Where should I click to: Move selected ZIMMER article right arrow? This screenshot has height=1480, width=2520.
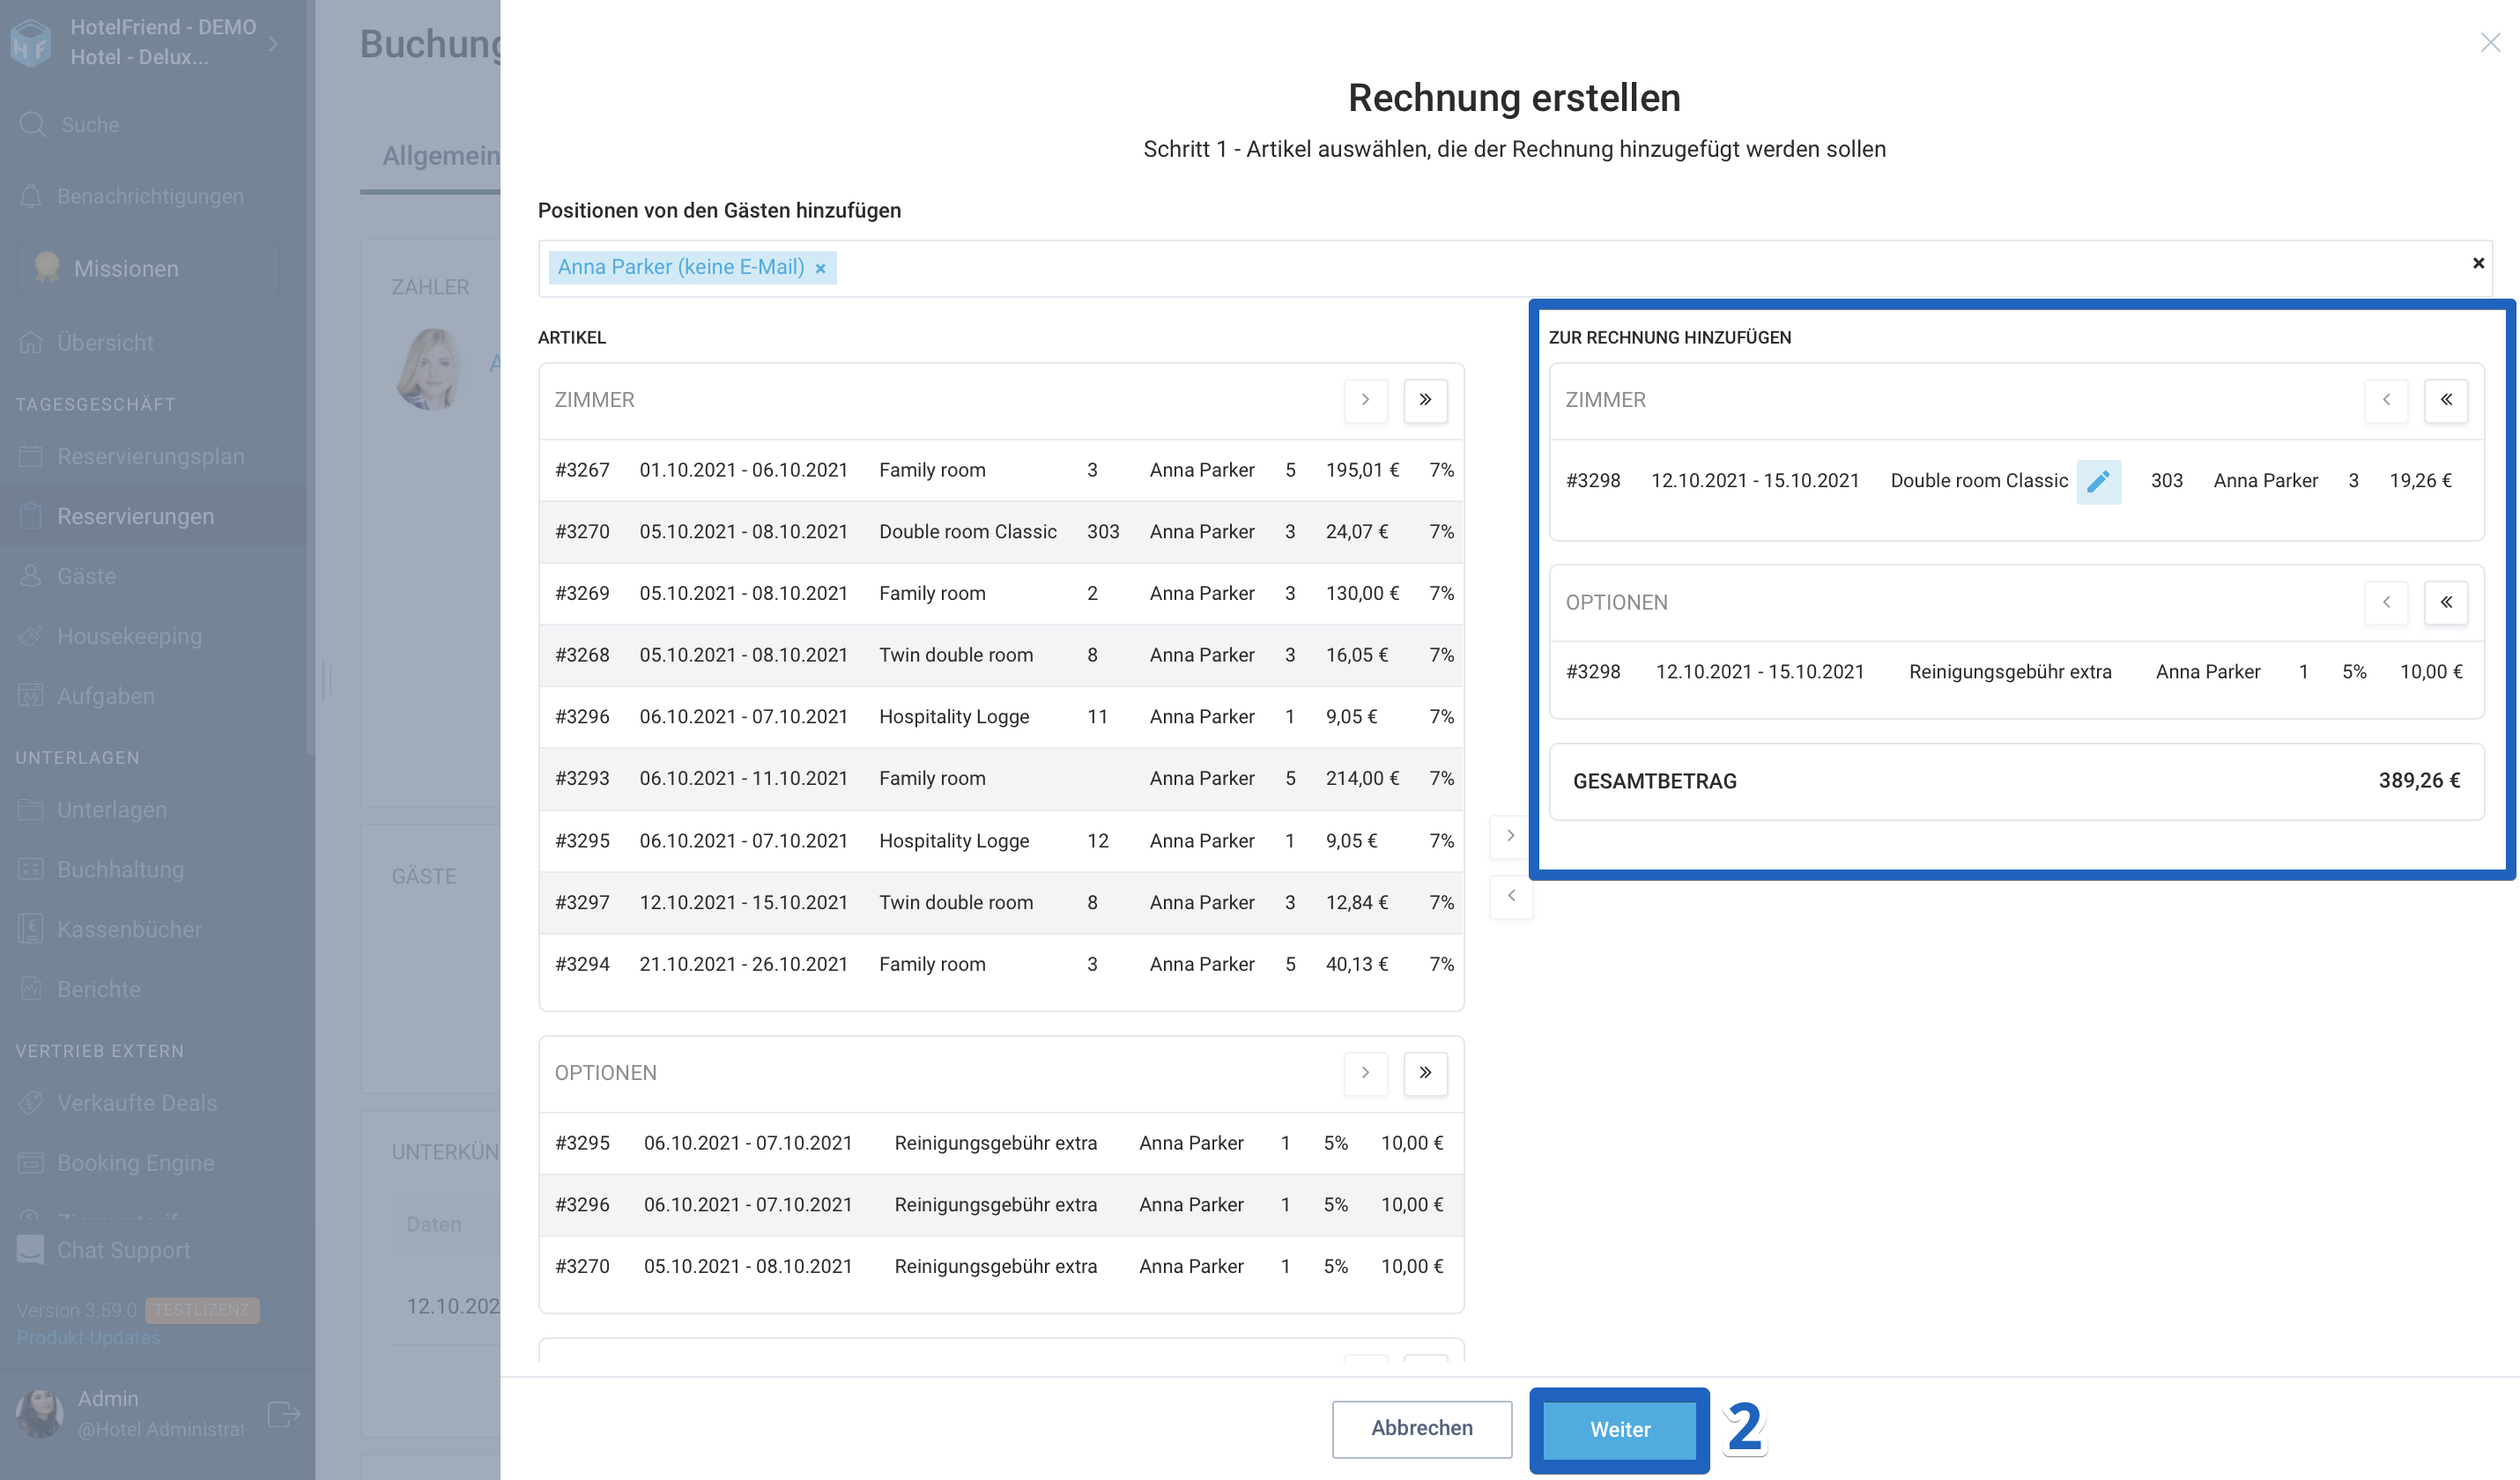tap(1365, 400)
